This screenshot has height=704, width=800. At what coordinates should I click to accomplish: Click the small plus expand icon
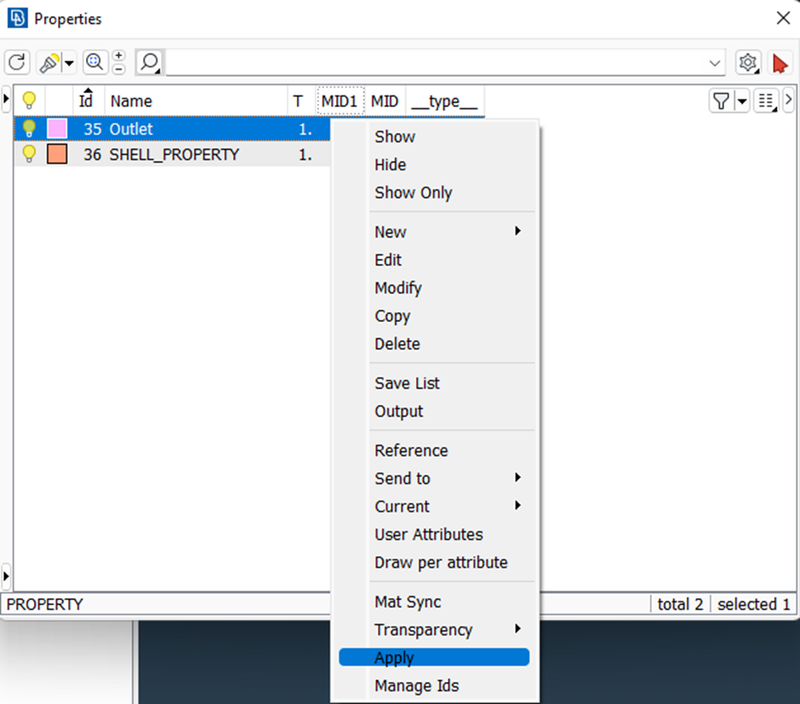(x=119, y=55)
